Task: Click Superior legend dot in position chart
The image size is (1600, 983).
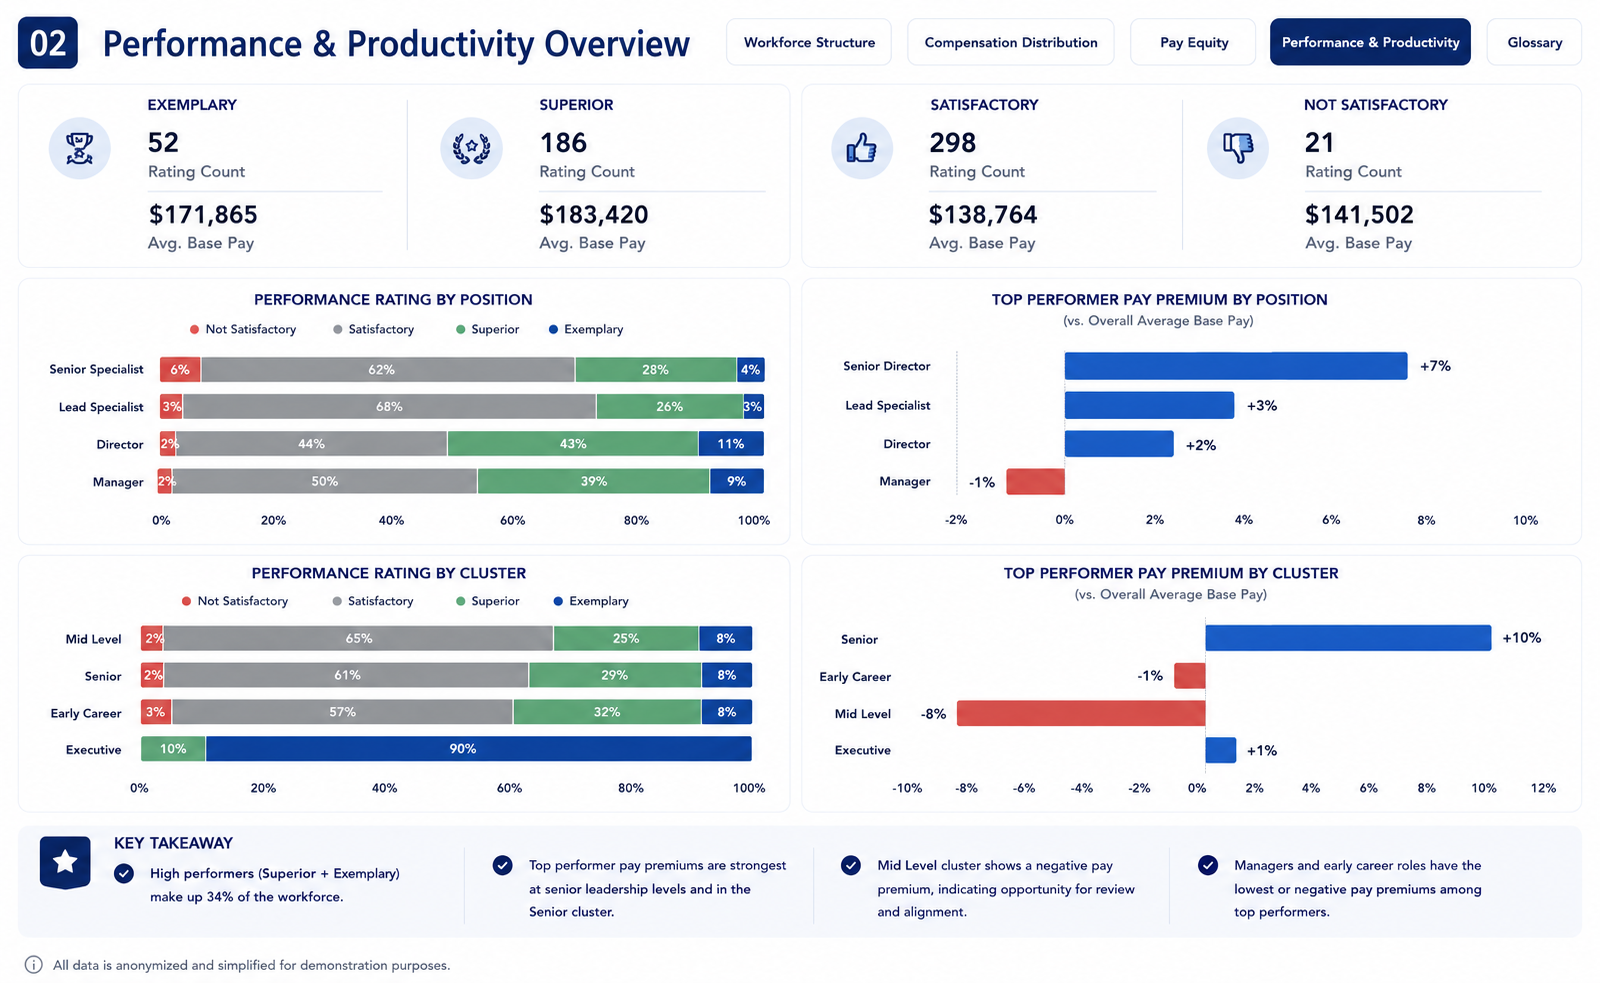Action: [461, 330]
